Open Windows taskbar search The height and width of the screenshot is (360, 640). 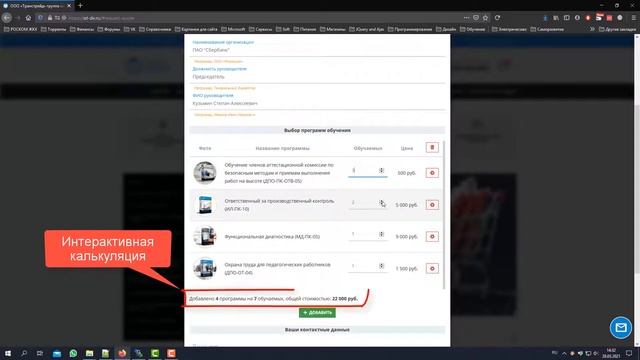coord(24,353)
